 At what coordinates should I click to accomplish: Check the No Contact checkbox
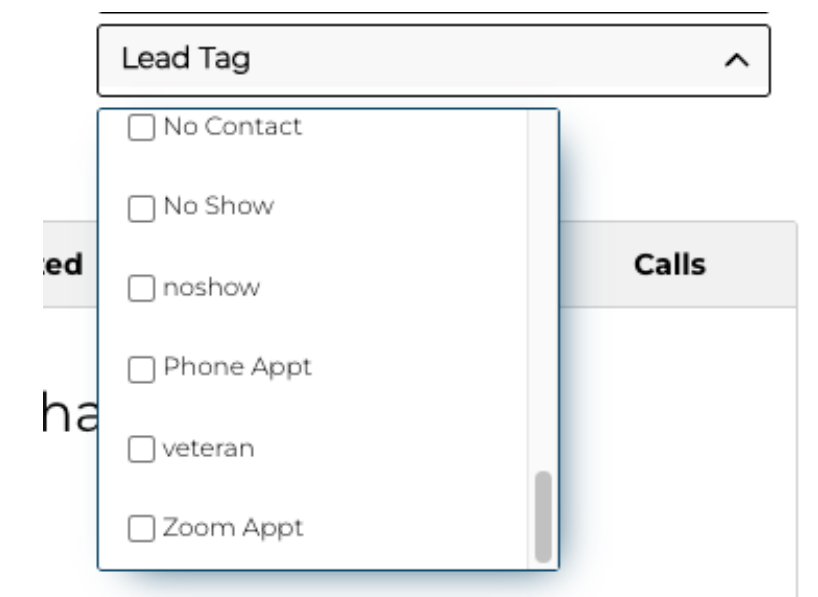click(x=143, y=128)
